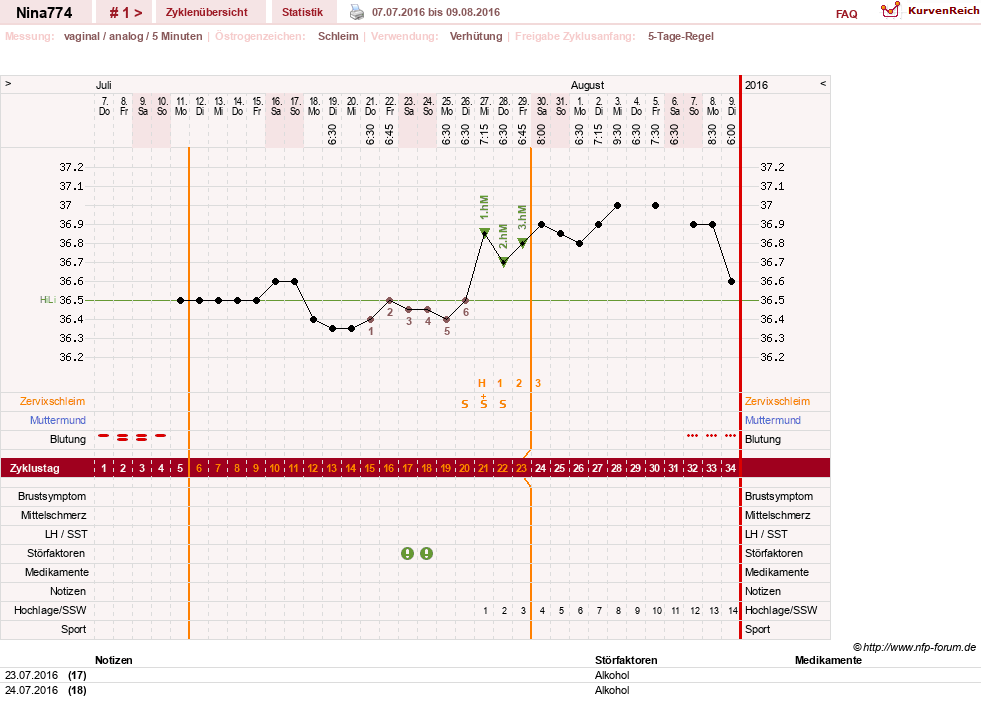Click the low-value point numbered 1
Screen dimensions: 981x719
370,320
